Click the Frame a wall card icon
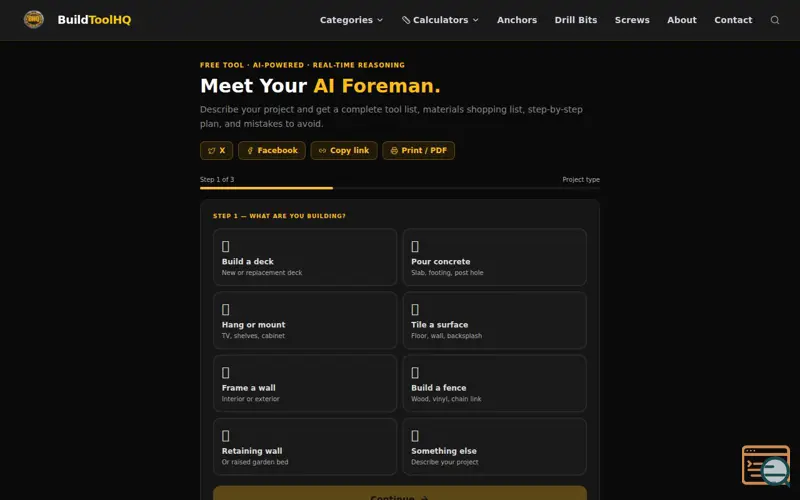800x500 pixels. click(226, 372)
